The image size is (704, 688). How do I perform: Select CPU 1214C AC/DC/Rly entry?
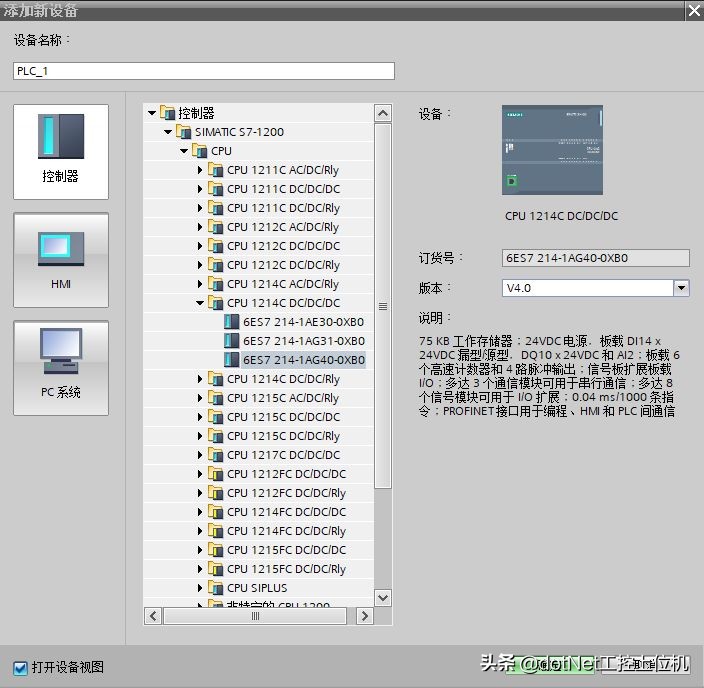tap(283, 284)
